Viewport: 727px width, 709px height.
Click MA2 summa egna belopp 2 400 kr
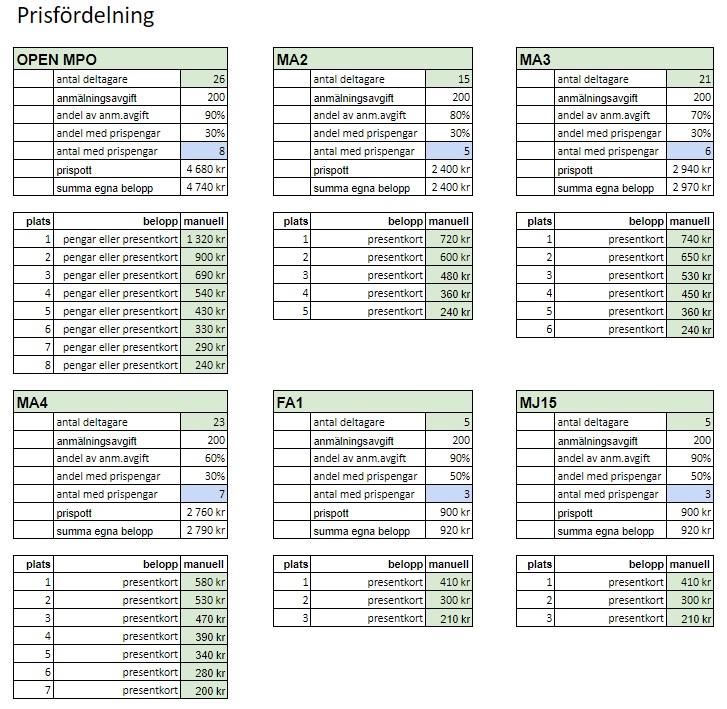point(448,187)
